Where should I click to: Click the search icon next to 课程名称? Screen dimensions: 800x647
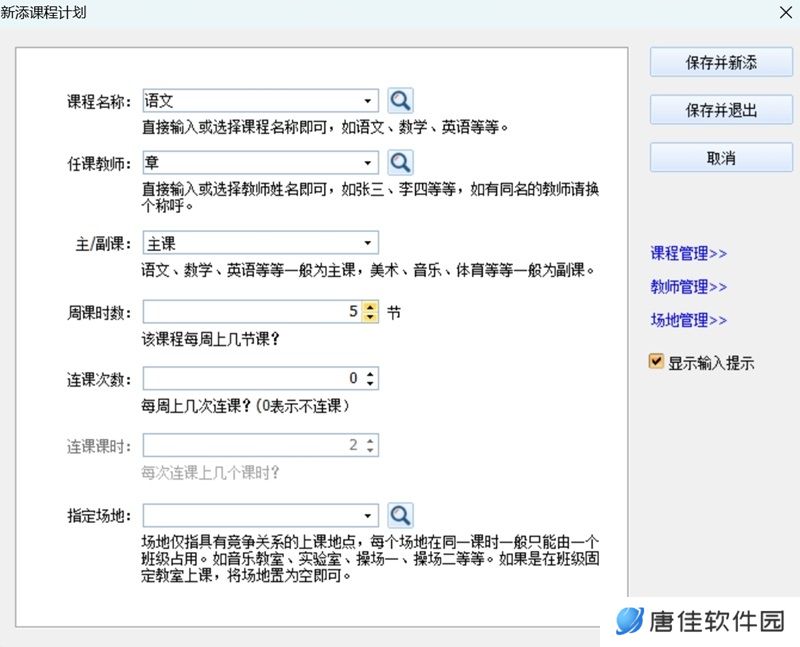click(x=401, y=101)
